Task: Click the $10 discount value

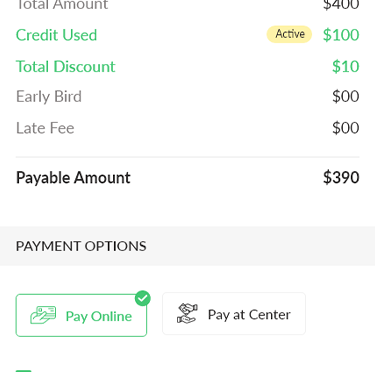Action: (346, 66)
